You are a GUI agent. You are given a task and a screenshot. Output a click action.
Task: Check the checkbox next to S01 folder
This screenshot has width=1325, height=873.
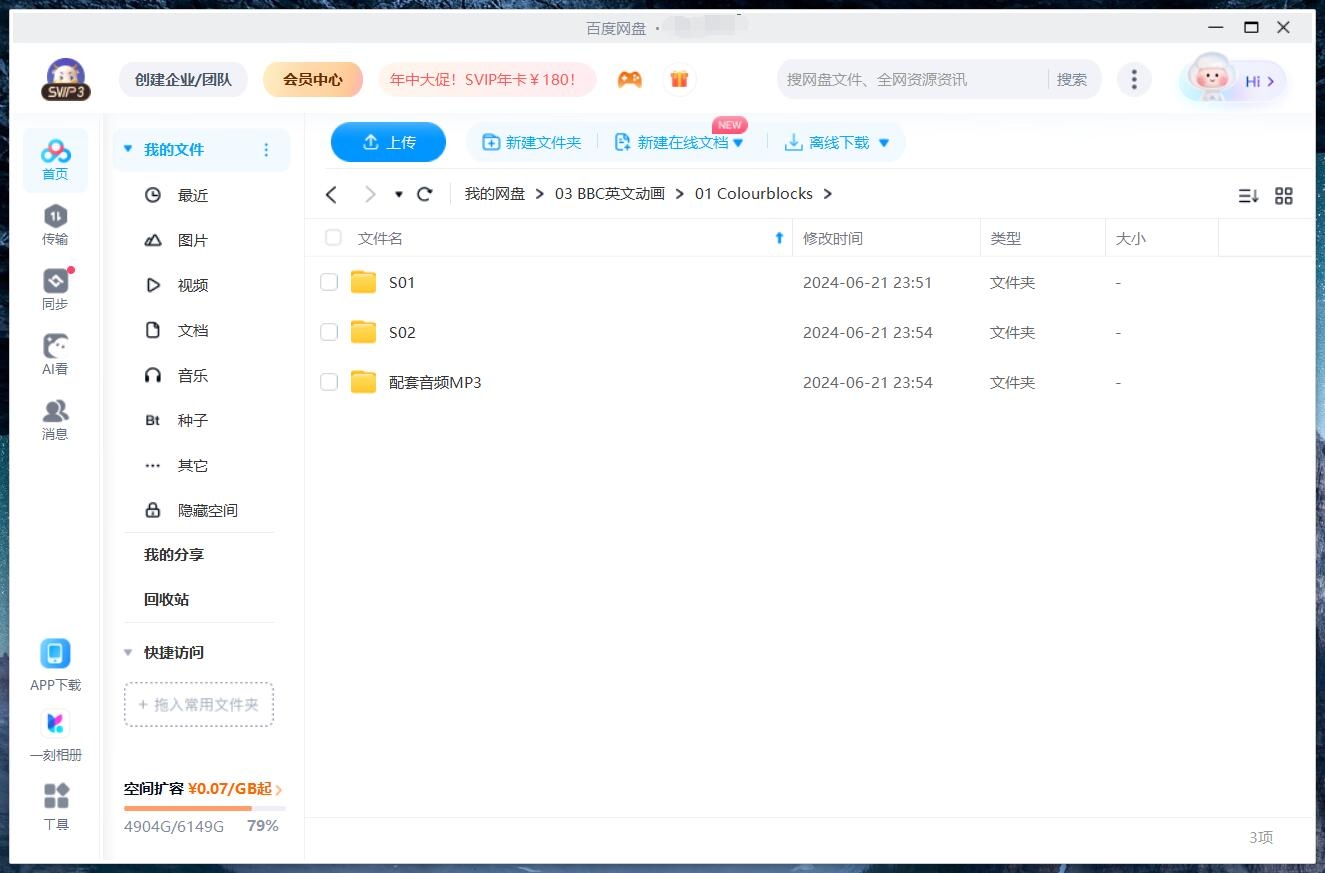pyautogui.click(x=329, y=282)
